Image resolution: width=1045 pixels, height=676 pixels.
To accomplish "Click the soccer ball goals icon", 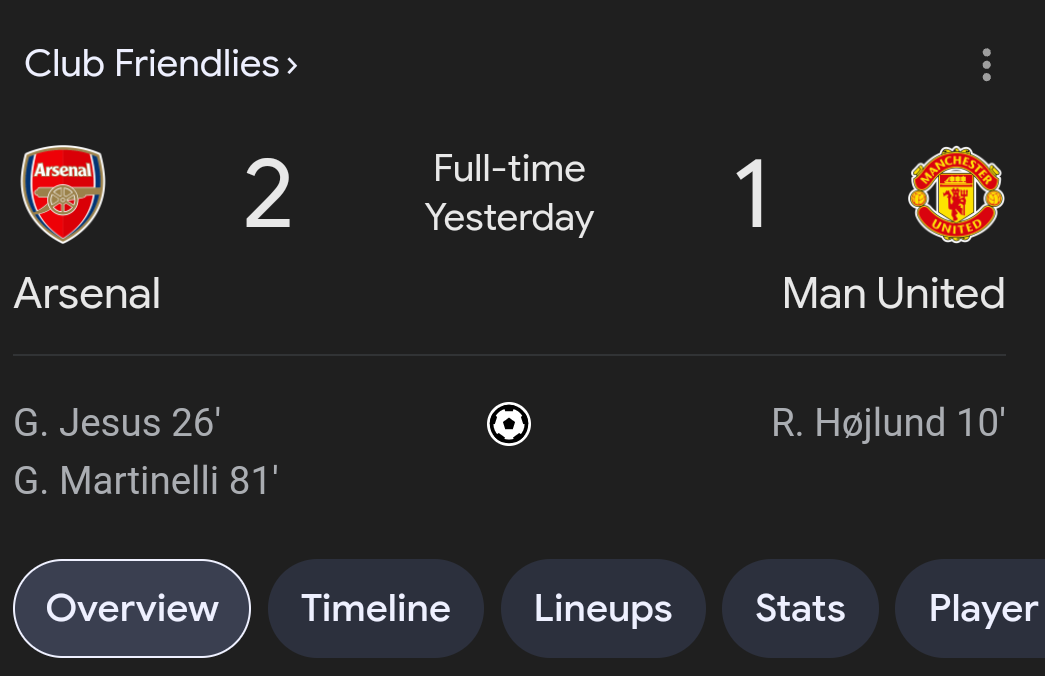I will pos(509,423).
